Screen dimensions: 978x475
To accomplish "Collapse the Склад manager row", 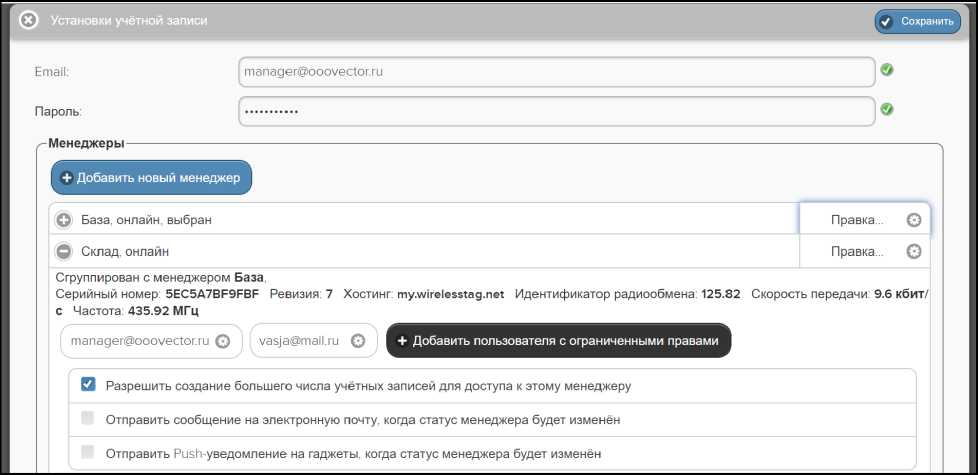I will click(x=64, y=252).
